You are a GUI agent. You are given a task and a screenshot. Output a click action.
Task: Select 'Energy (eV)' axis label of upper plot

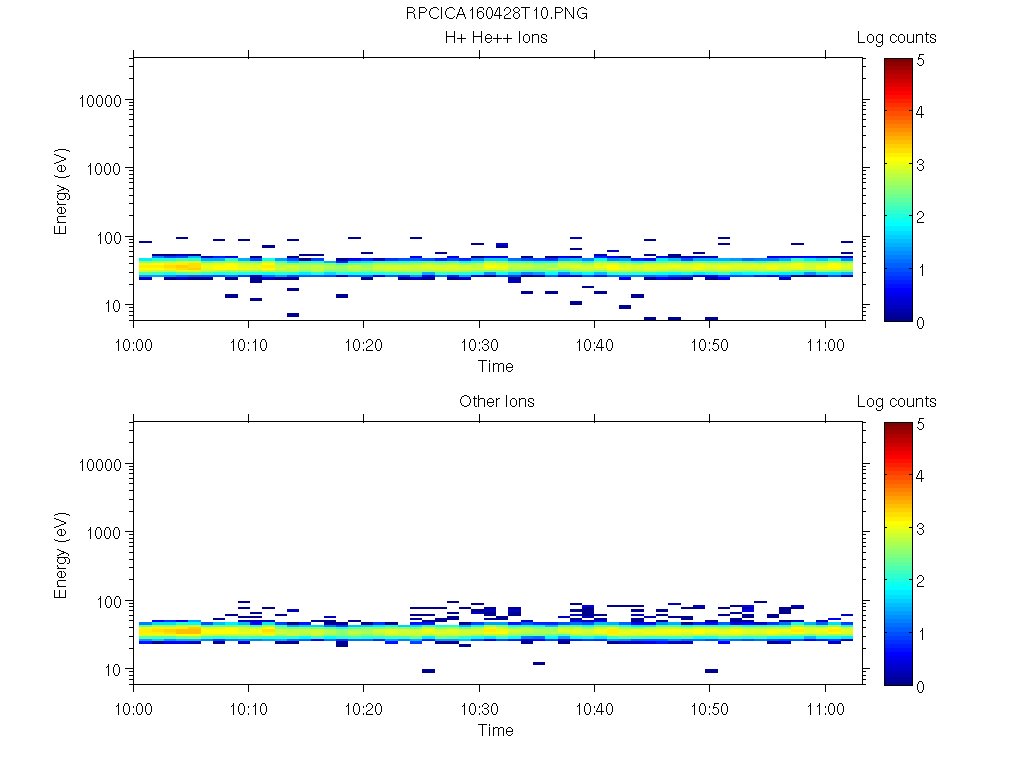(61, 191)
